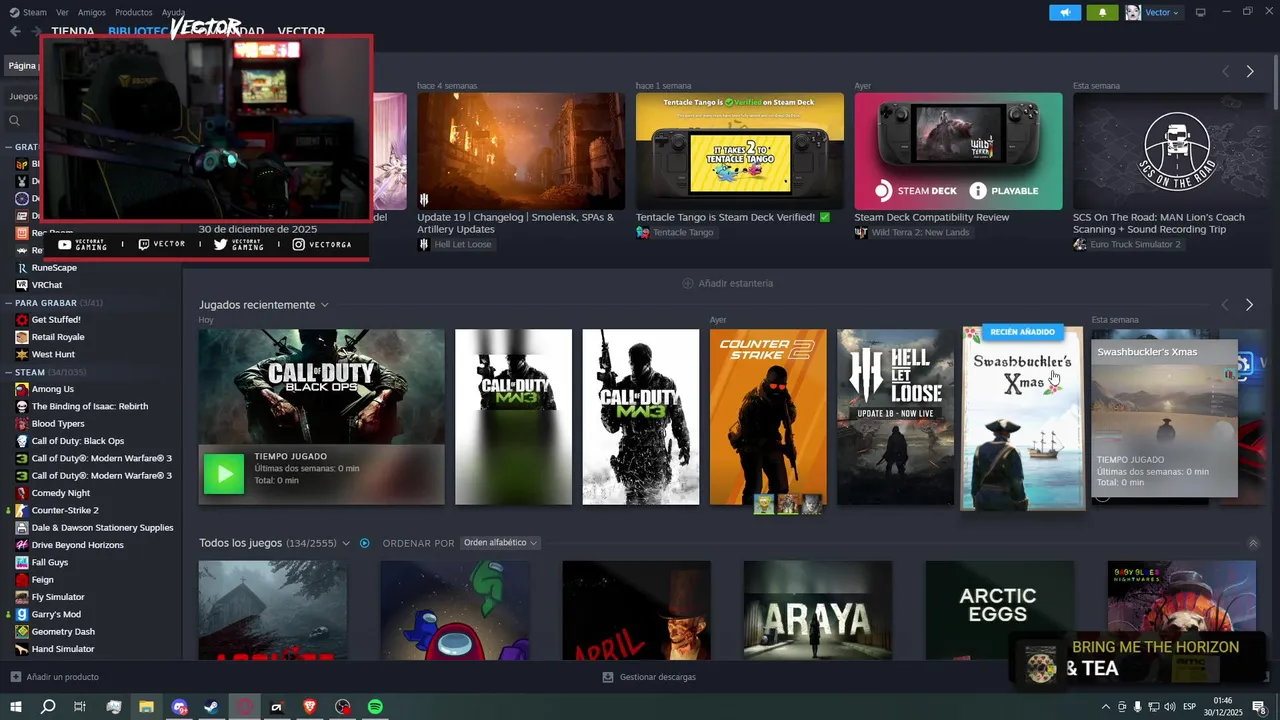The width and height of the screenshot is (1280, 720).
Task: Open Windows taskbar search
Action: (x=48, y=707)
